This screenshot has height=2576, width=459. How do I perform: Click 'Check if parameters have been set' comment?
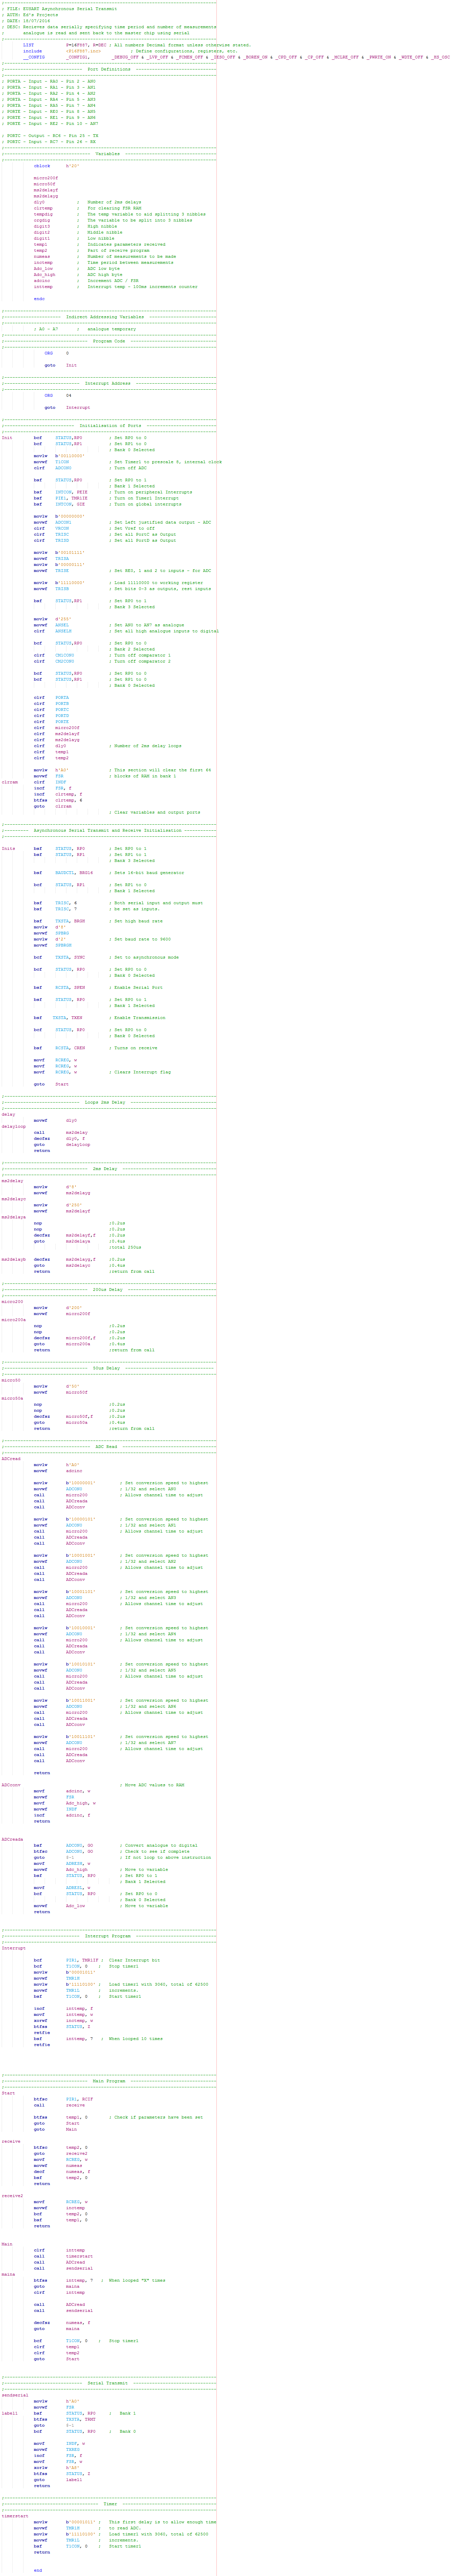[x=158, y=2117]
